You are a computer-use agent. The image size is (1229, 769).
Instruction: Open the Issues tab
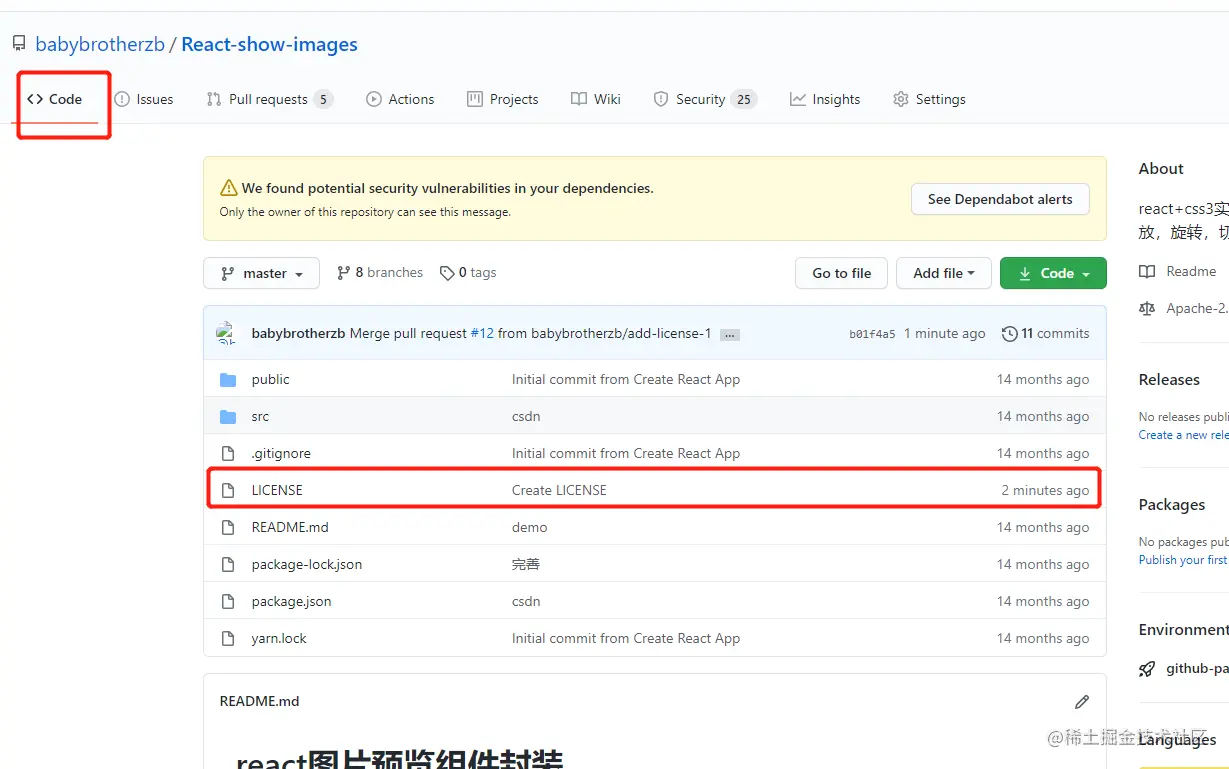(x=144, y=99)
